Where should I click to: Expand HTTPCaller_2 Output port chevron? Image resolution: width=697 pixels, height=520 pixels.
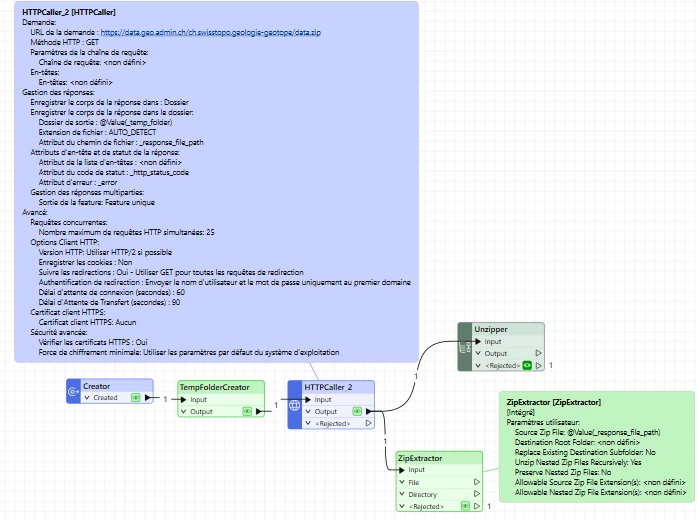point(308,412)
